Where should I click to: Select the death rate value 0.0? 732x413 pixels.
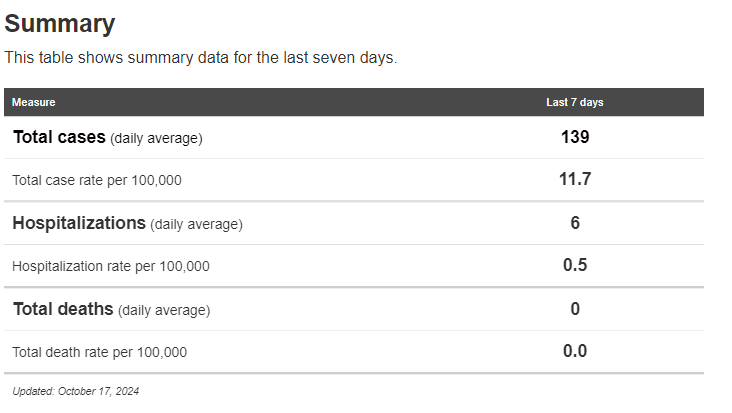pyautogui.click(x=575, y=351)
